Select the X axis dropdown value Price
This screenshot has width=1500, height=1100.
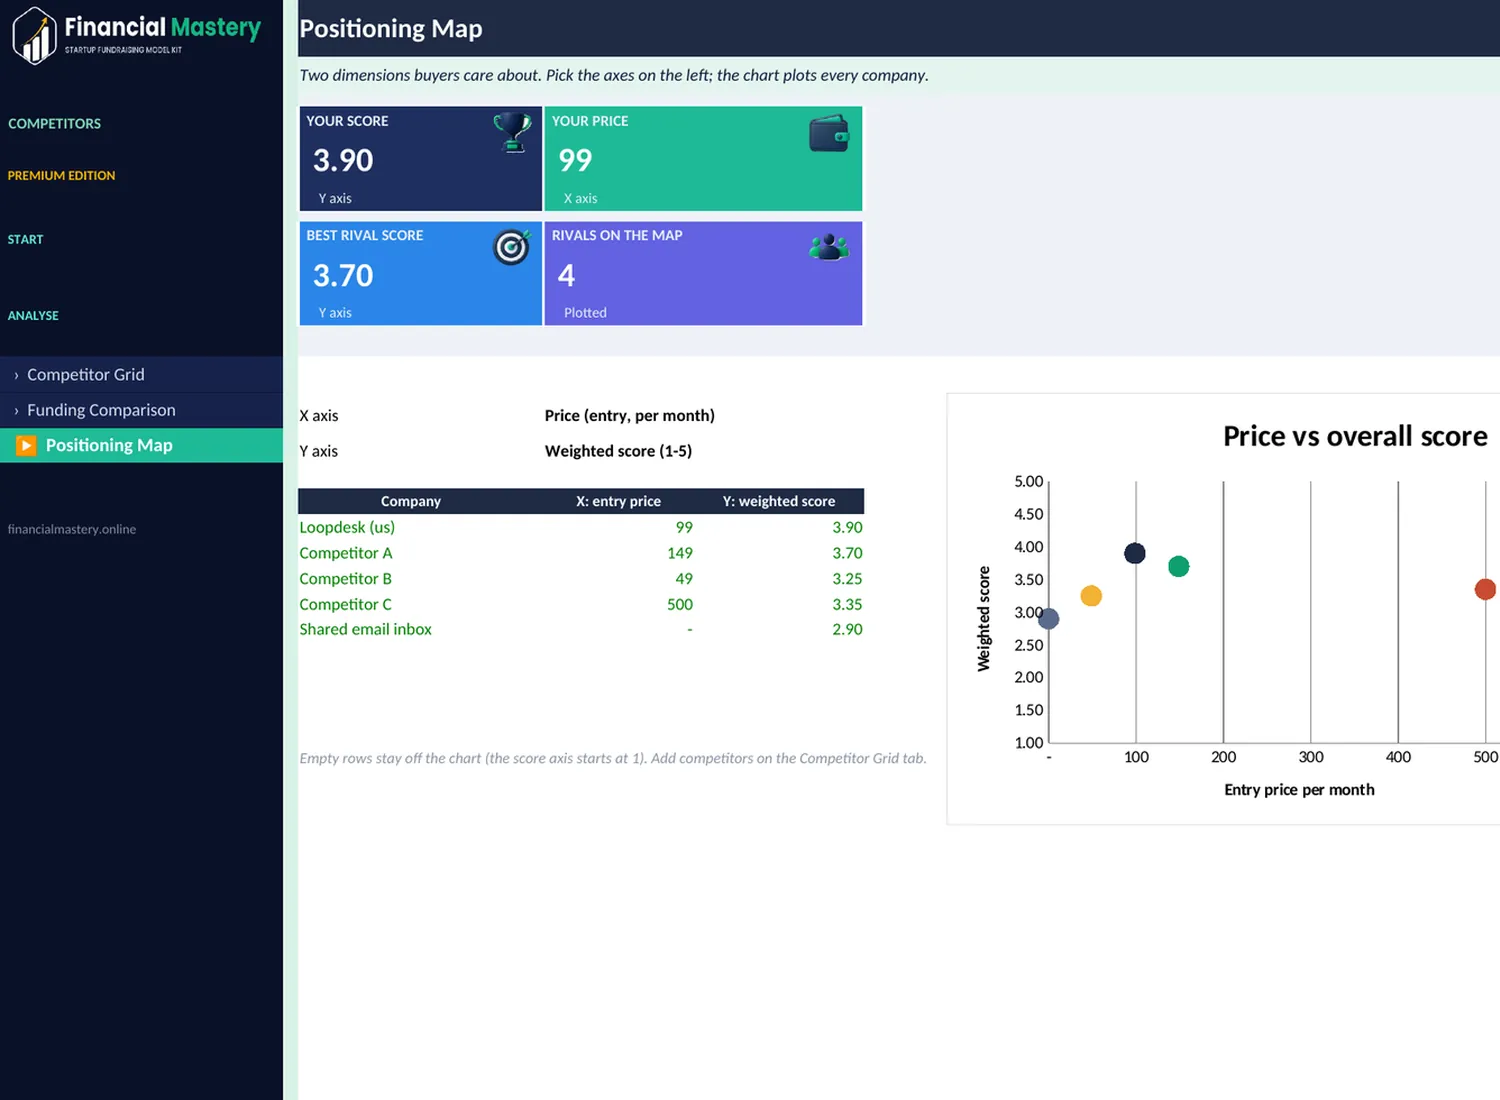point(629,416)
